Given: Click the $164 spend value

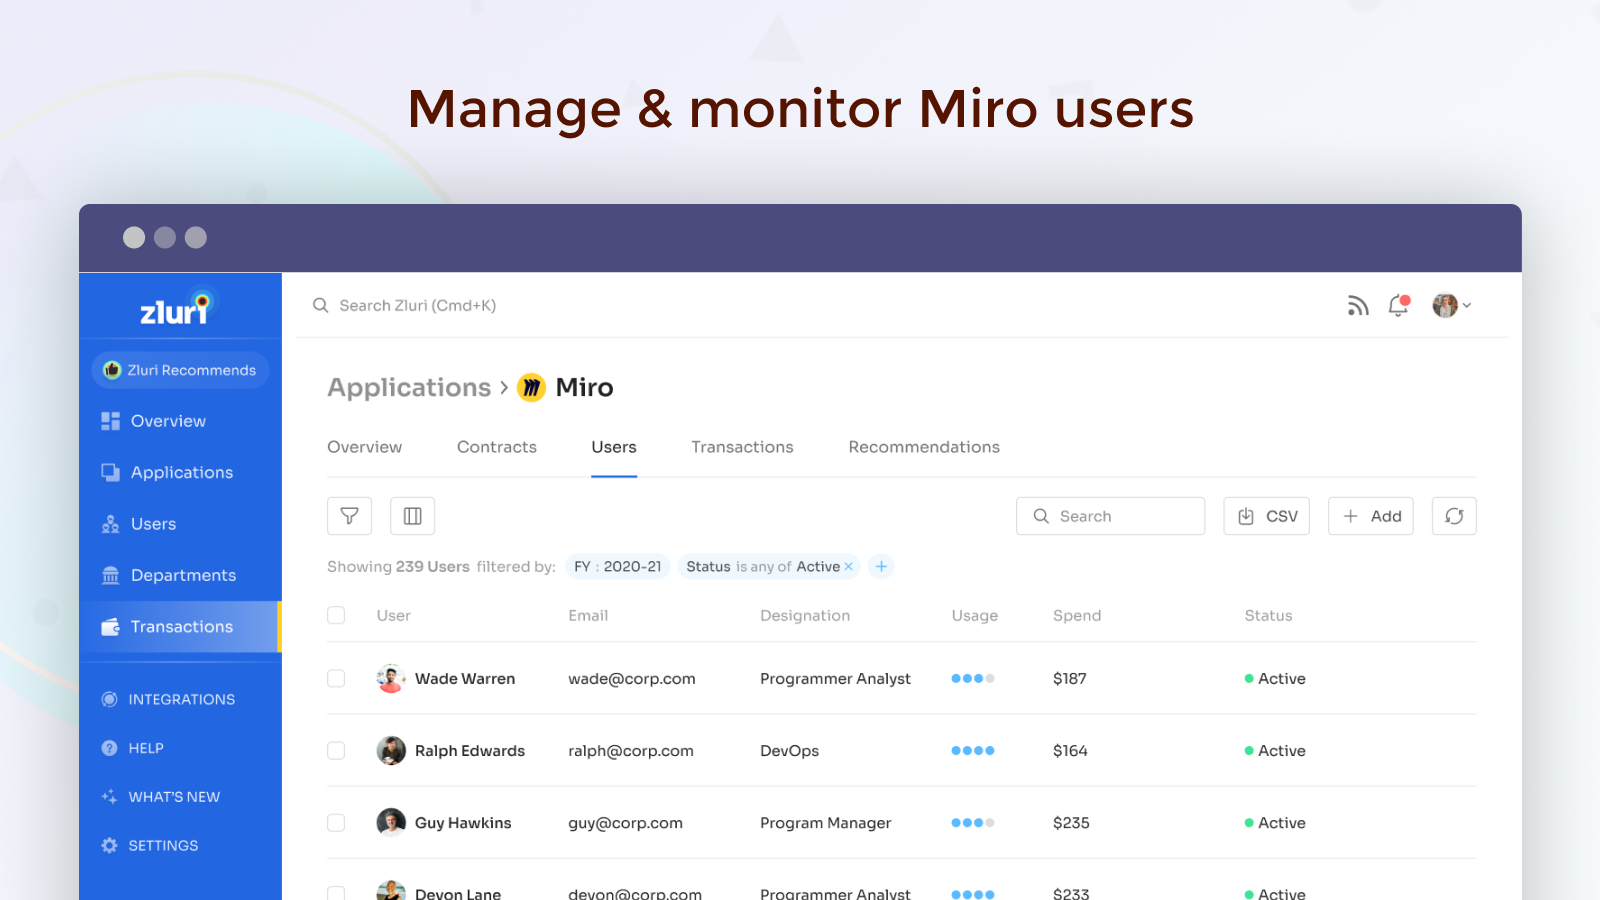Looking at the screenshot, I should tap(1070, 750).
